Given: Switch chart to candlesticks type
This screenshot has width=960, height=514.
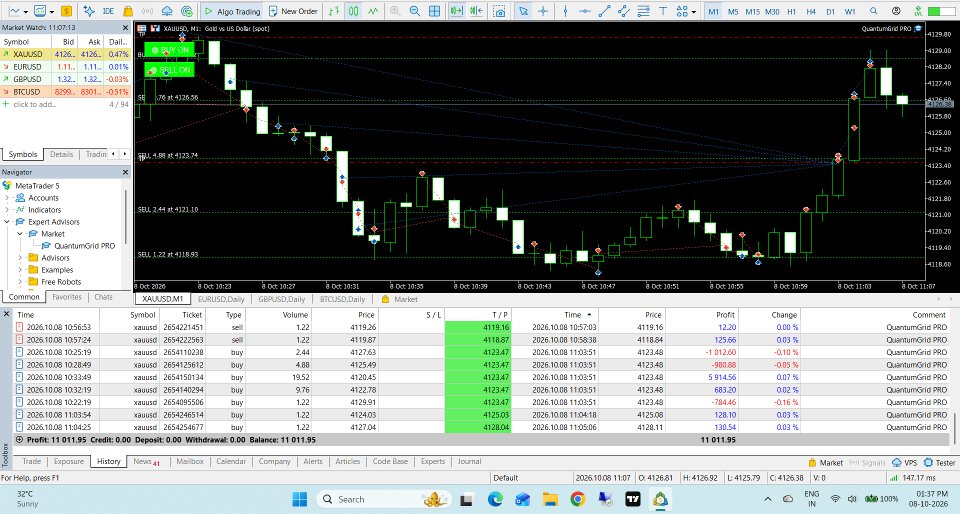Looking at the screenshot, I should point(354,11).
